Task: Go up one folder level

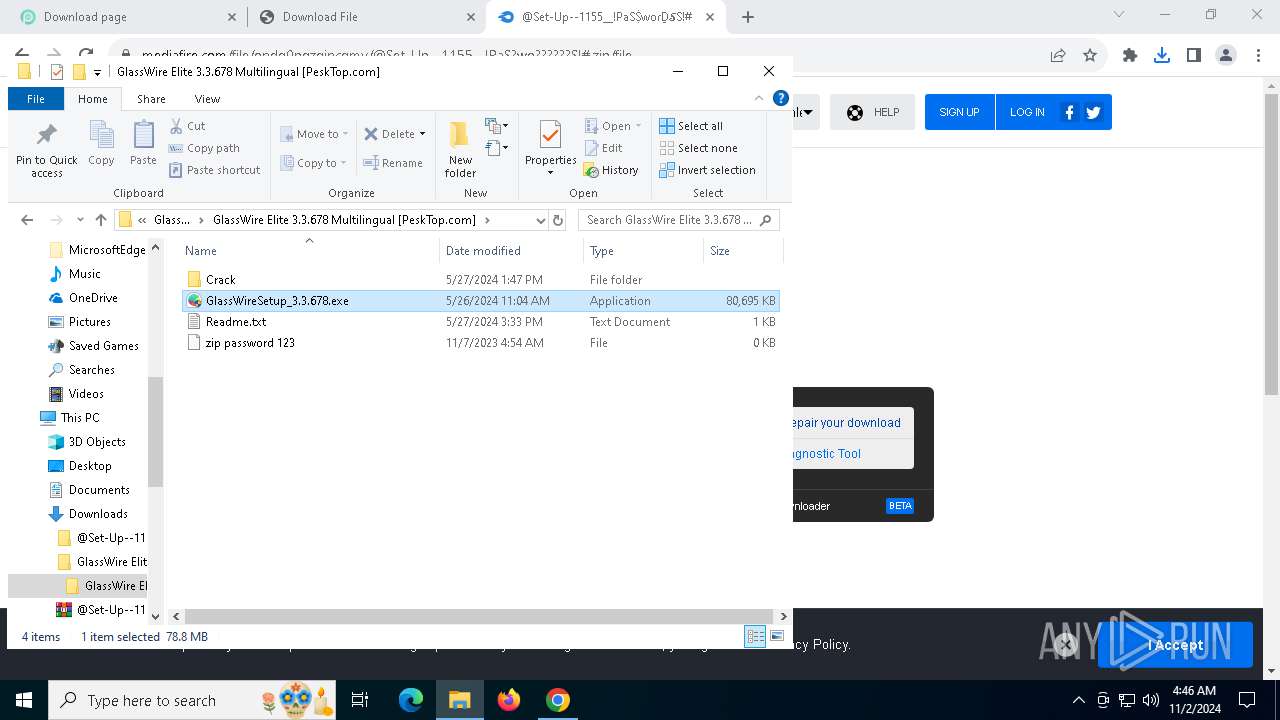Action: [101, 220]
